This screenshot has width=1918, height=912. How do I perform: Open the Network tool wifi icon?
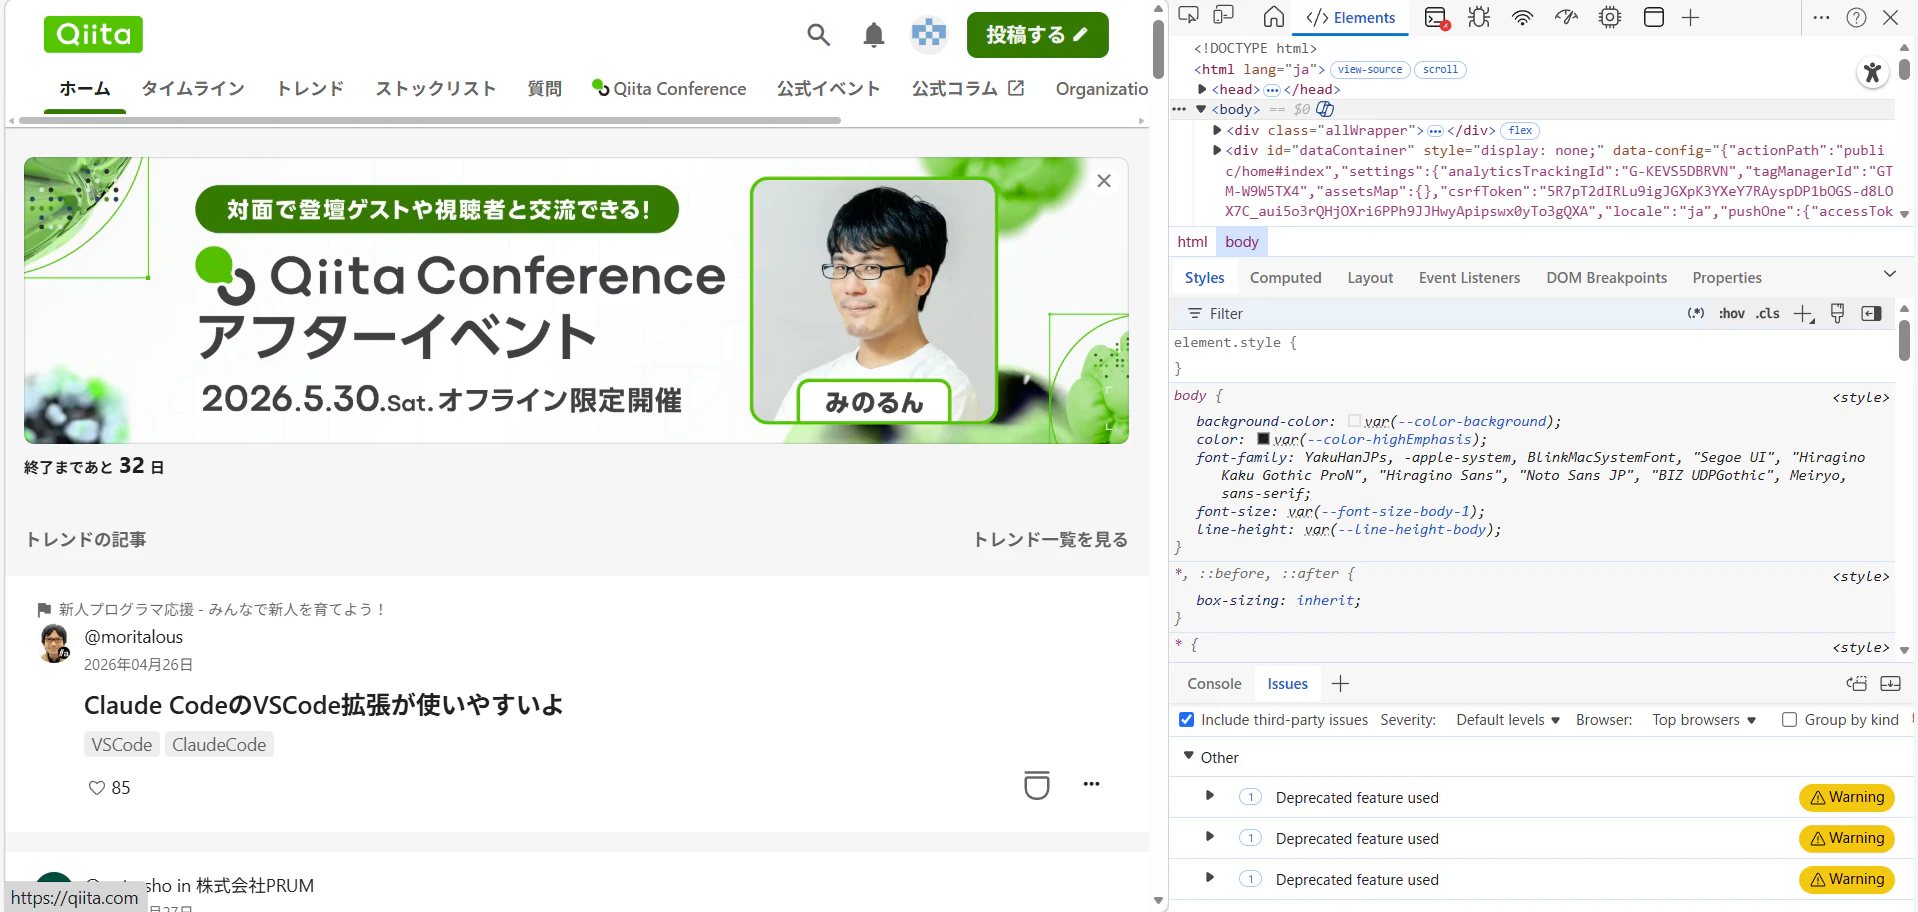point(1522,17)
